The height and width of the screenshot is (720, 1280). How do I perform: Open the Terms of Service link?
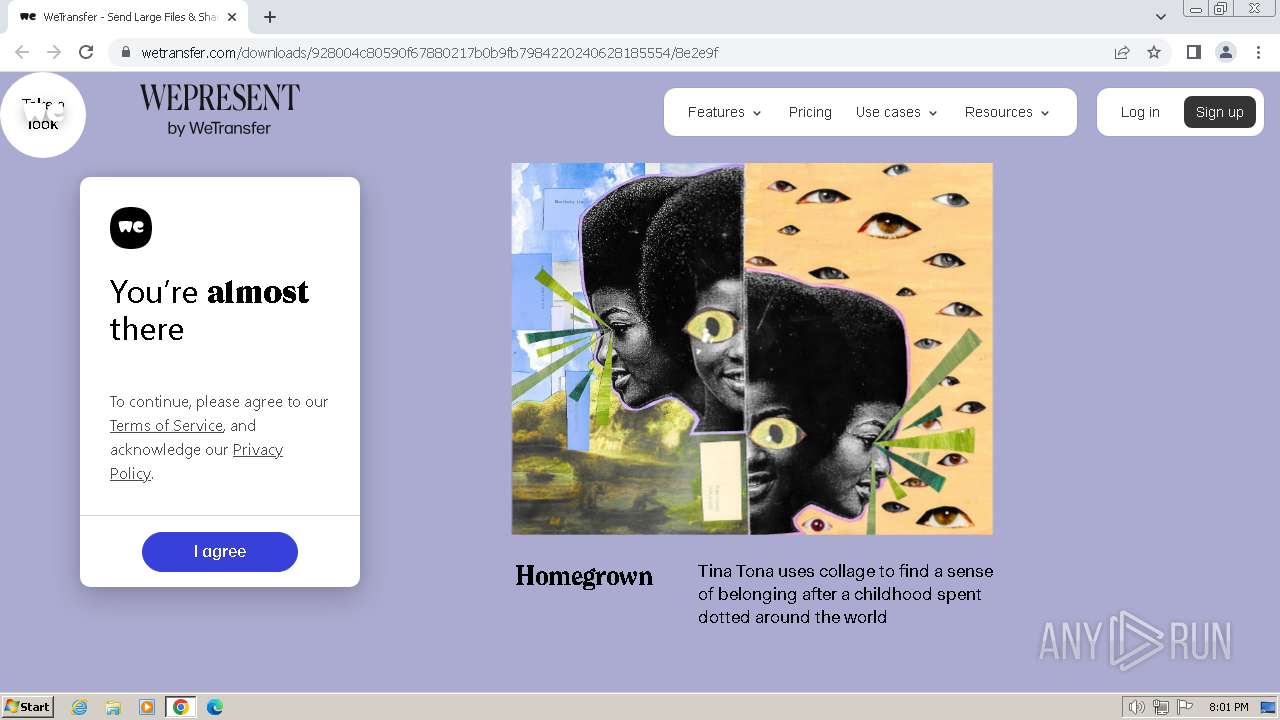pos(166,426)
